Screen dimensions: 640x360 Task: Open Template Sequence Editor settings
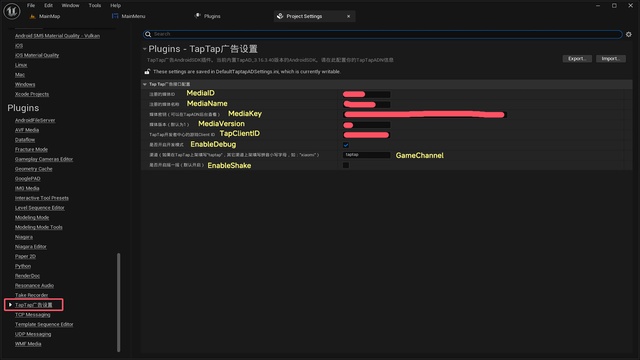coord(44,324)
